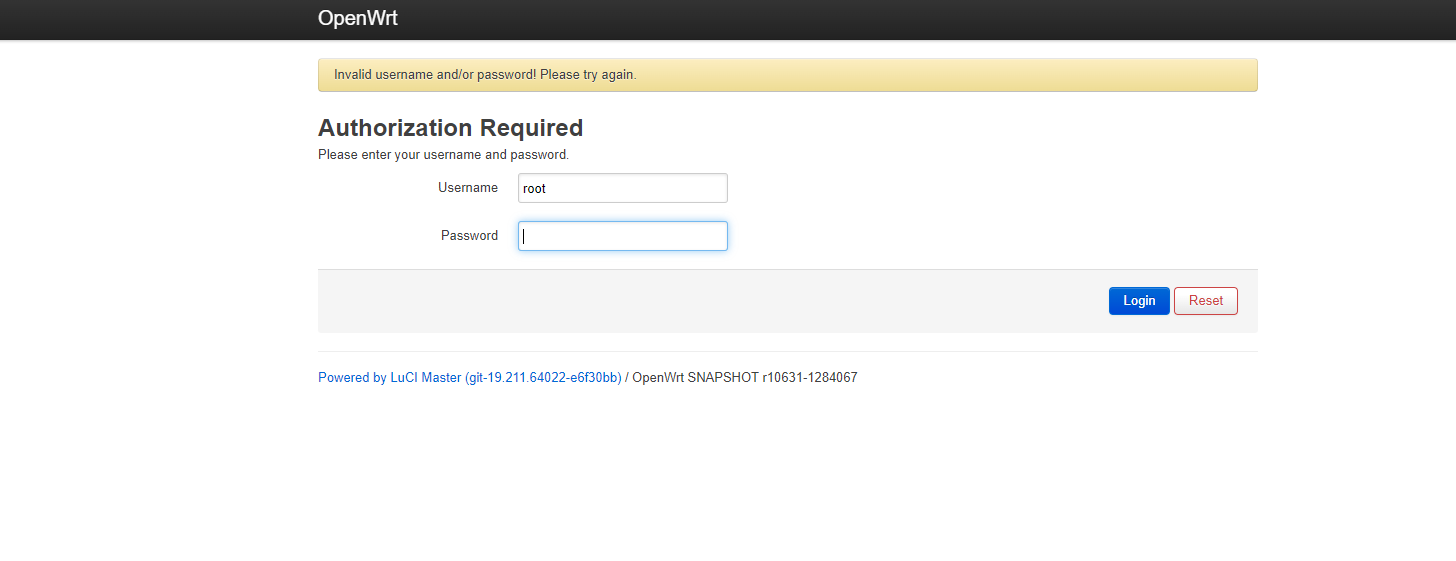Click the dark top header bar
The image size is (1456, 561).
coord(728,19)
